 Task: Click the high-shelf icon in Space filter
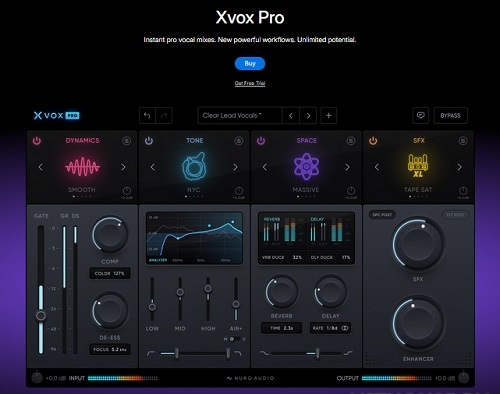click(348, 353)
